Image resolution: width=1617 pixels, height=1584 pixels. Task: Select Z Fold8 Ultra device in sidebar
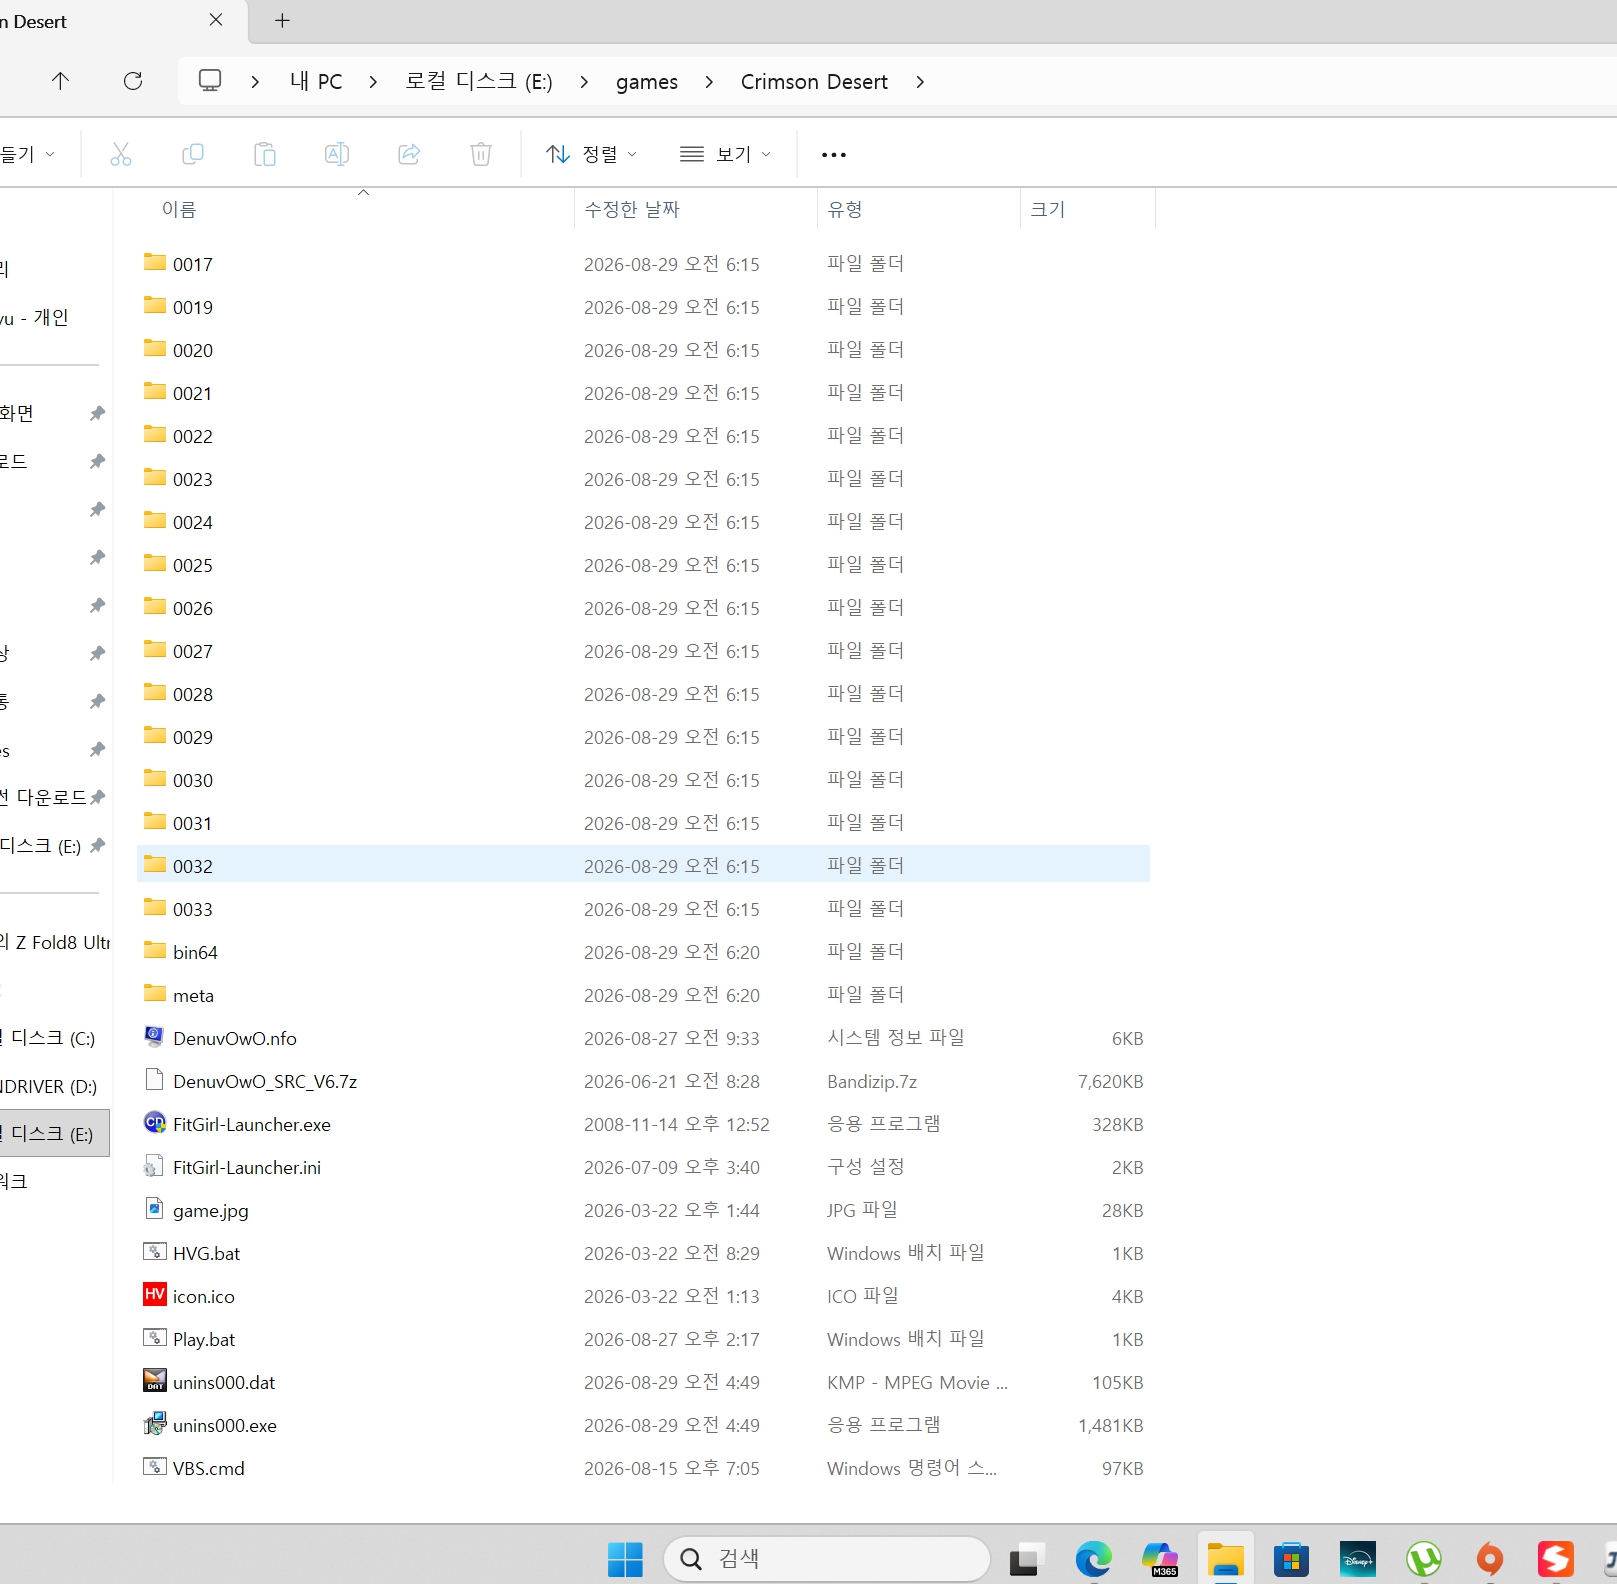point(54,942)
